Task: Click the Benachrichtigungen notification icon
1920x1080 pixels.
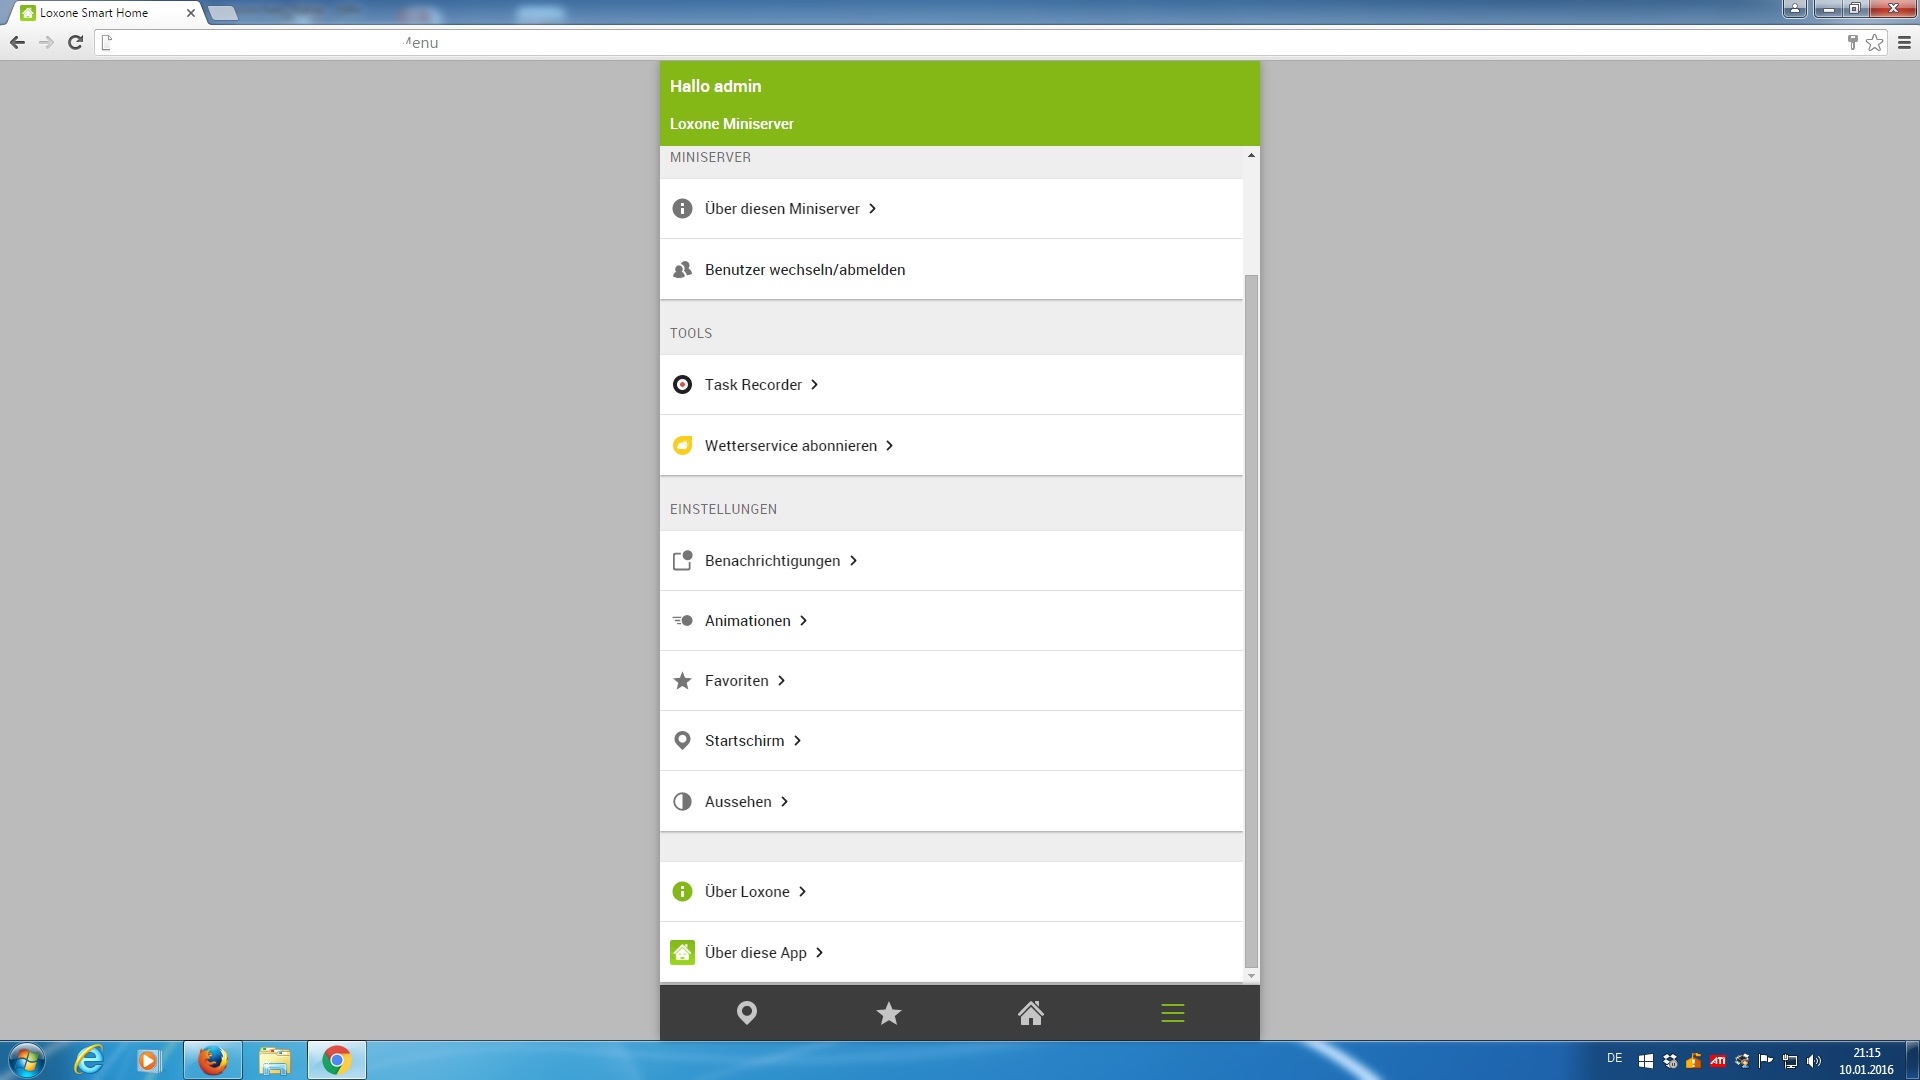Action: [682, 561]
